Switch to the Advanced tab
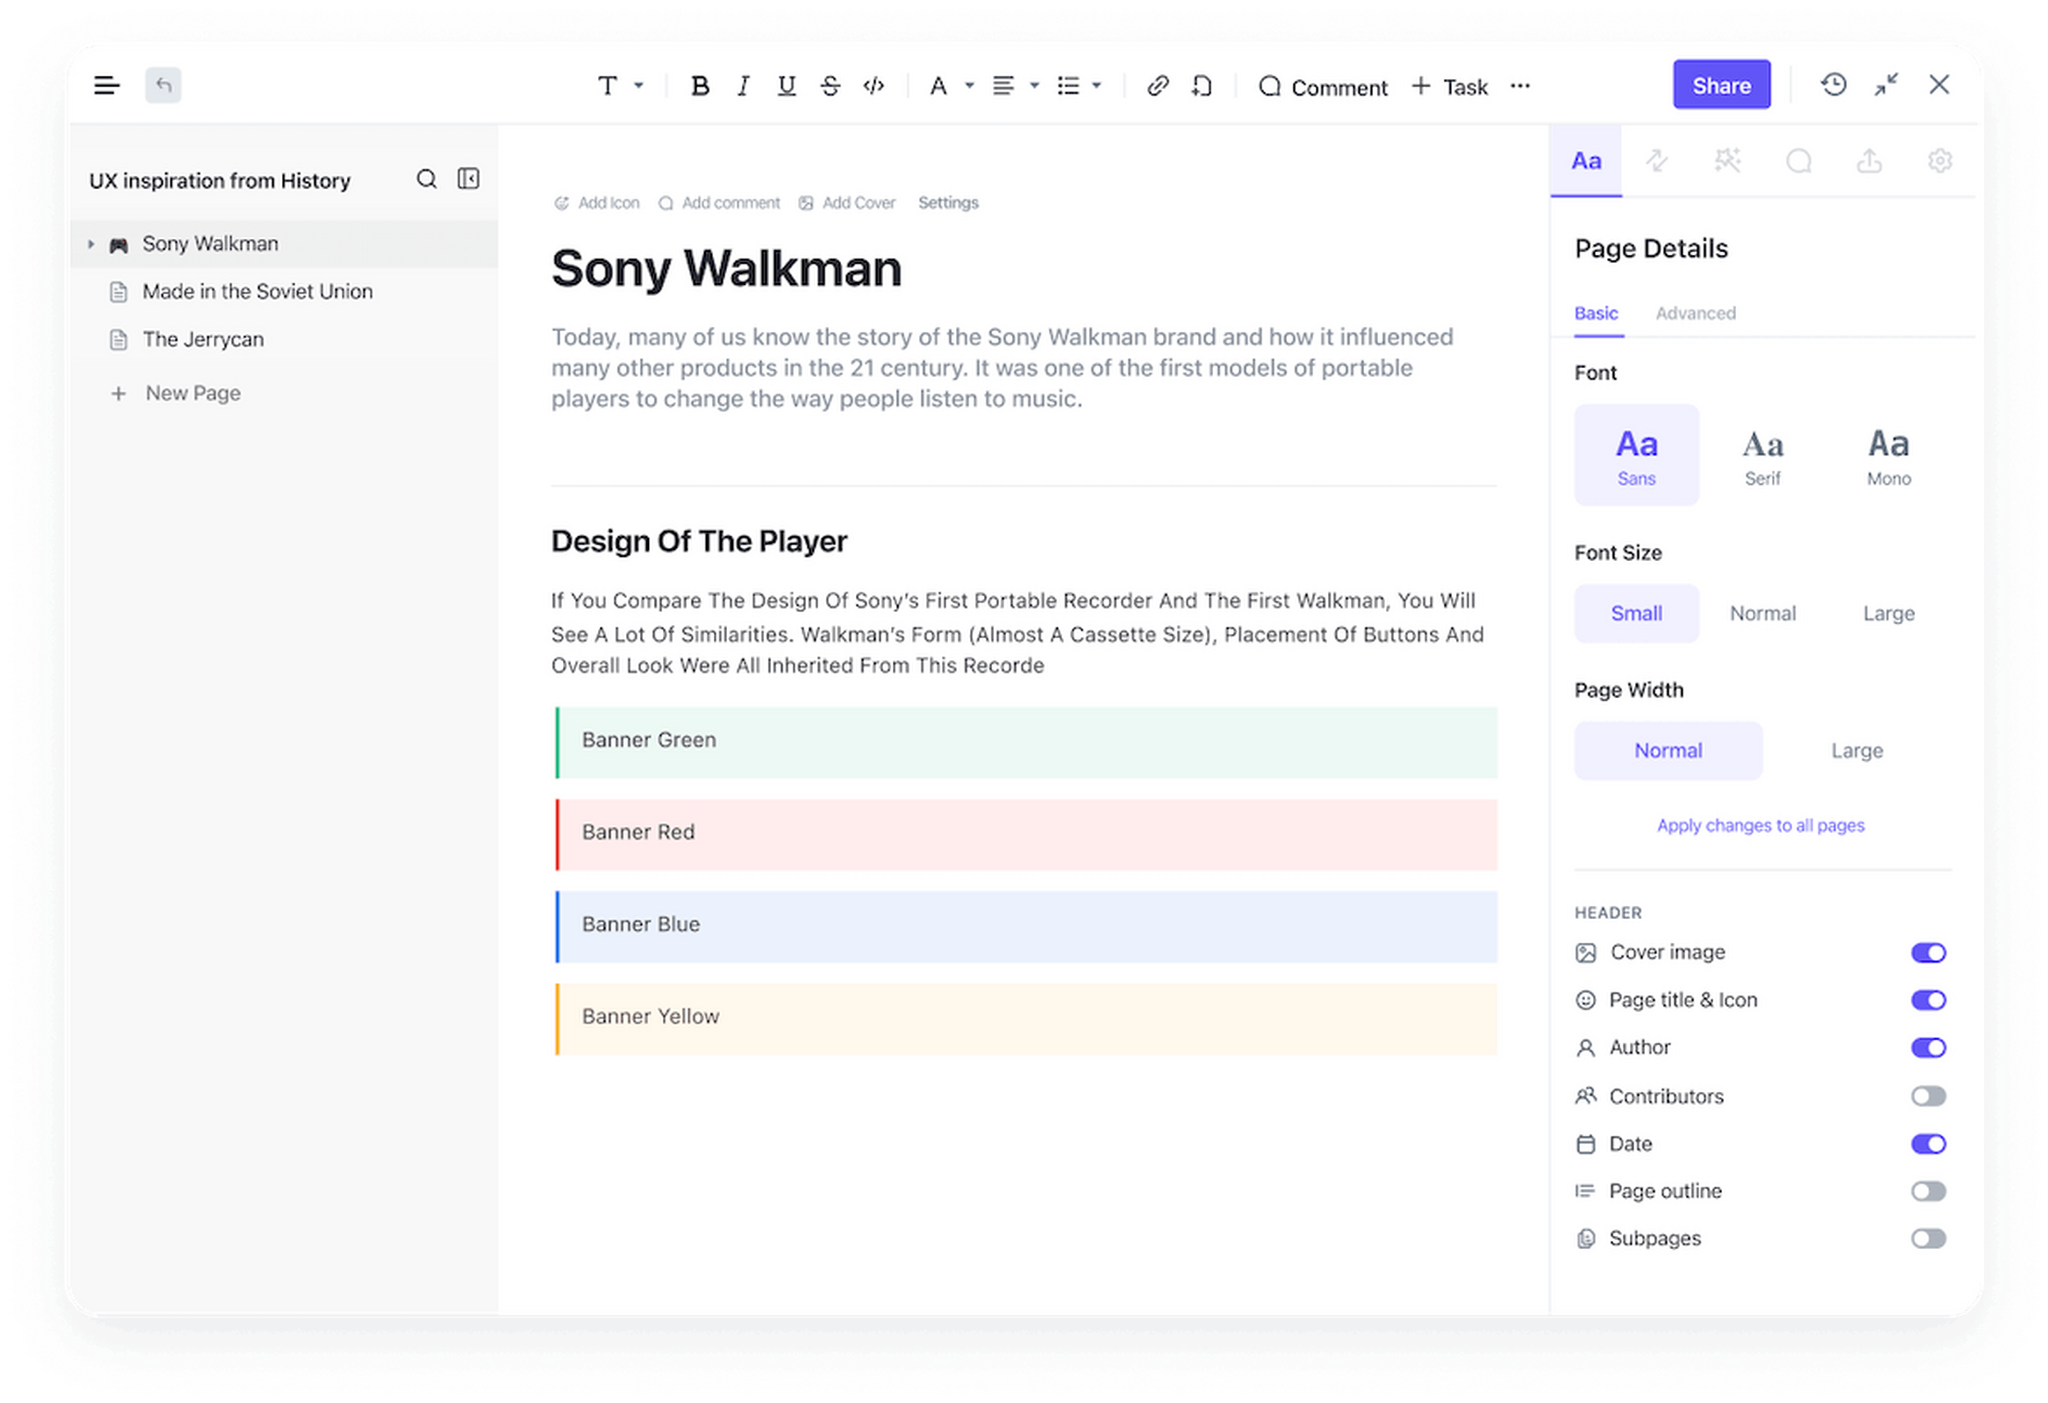 [x=1695, y=313]
